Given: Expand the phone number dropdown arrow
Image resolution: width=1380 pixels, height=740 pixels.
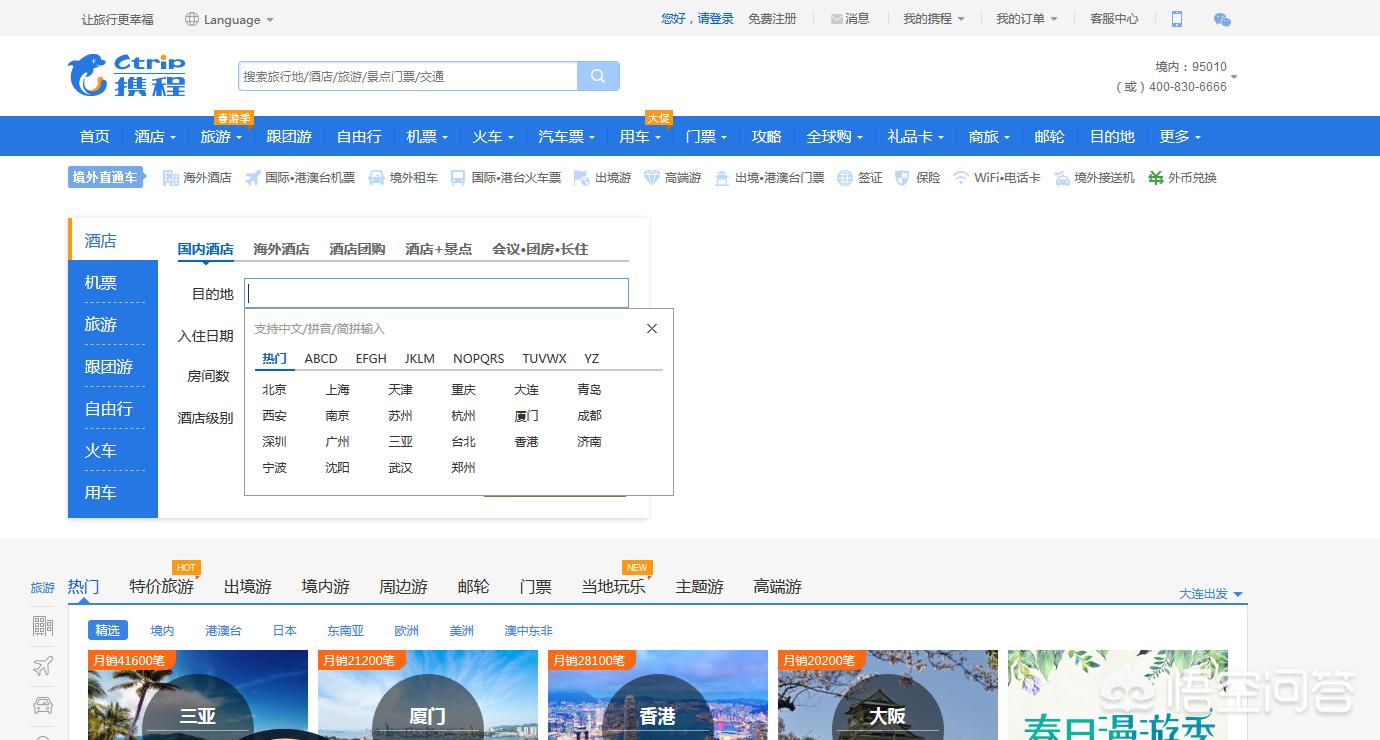Looking at the screenshot, I should click(x=1234, y=77).
